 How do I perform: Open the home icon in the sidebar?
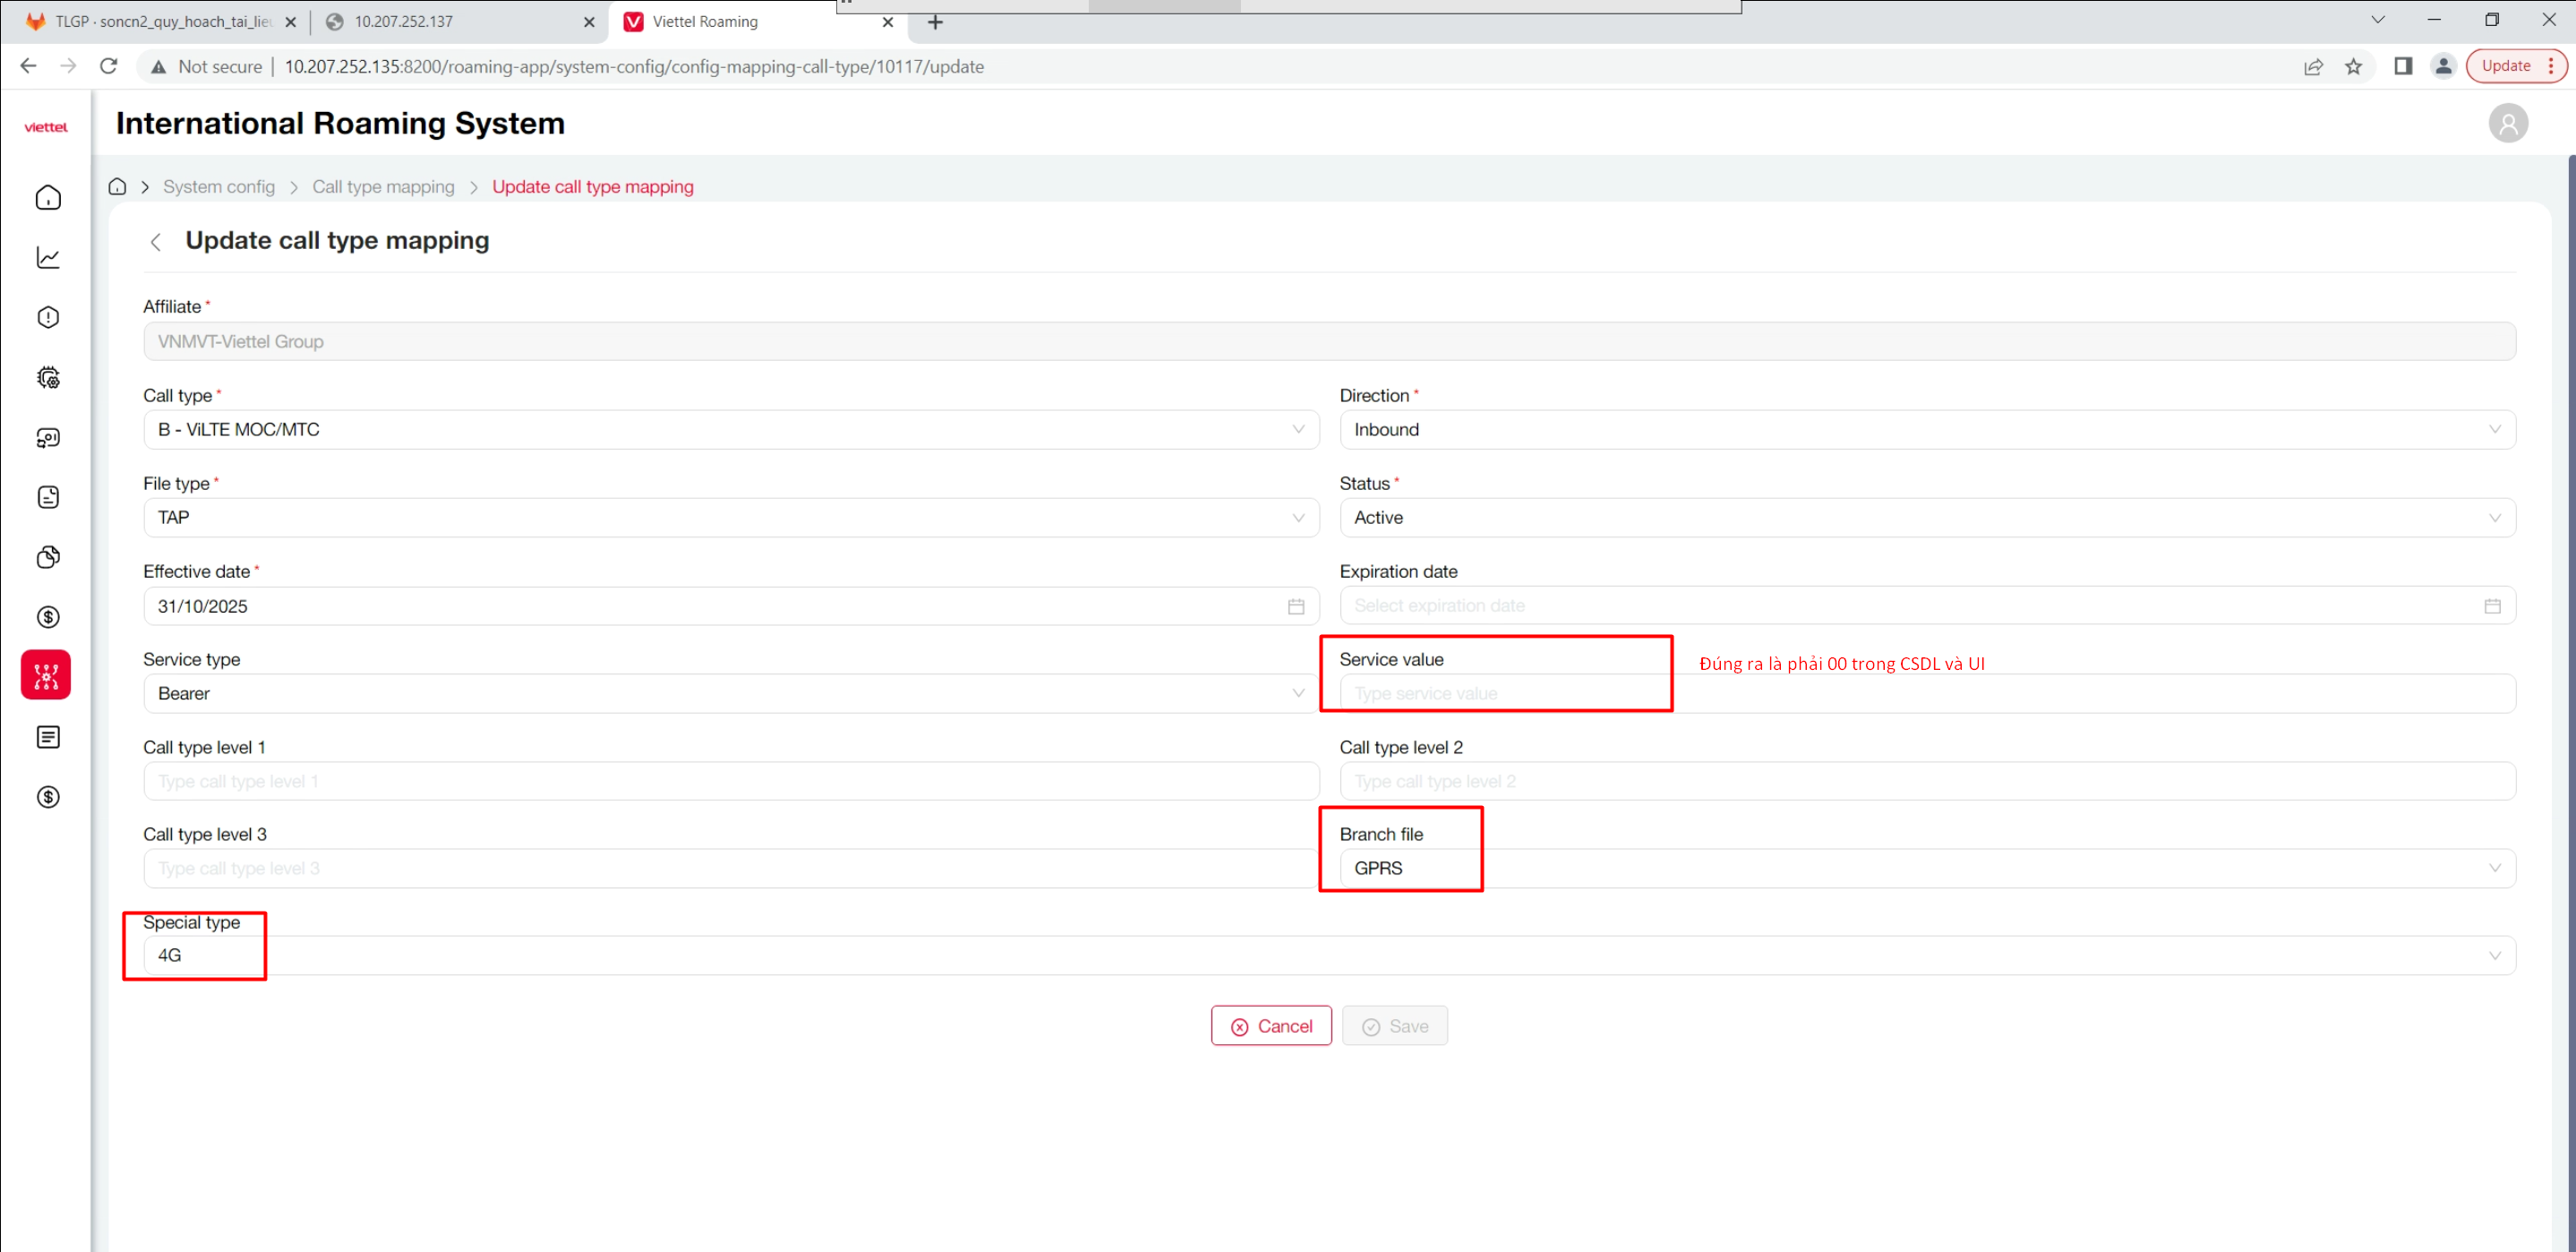click(48, 198)
